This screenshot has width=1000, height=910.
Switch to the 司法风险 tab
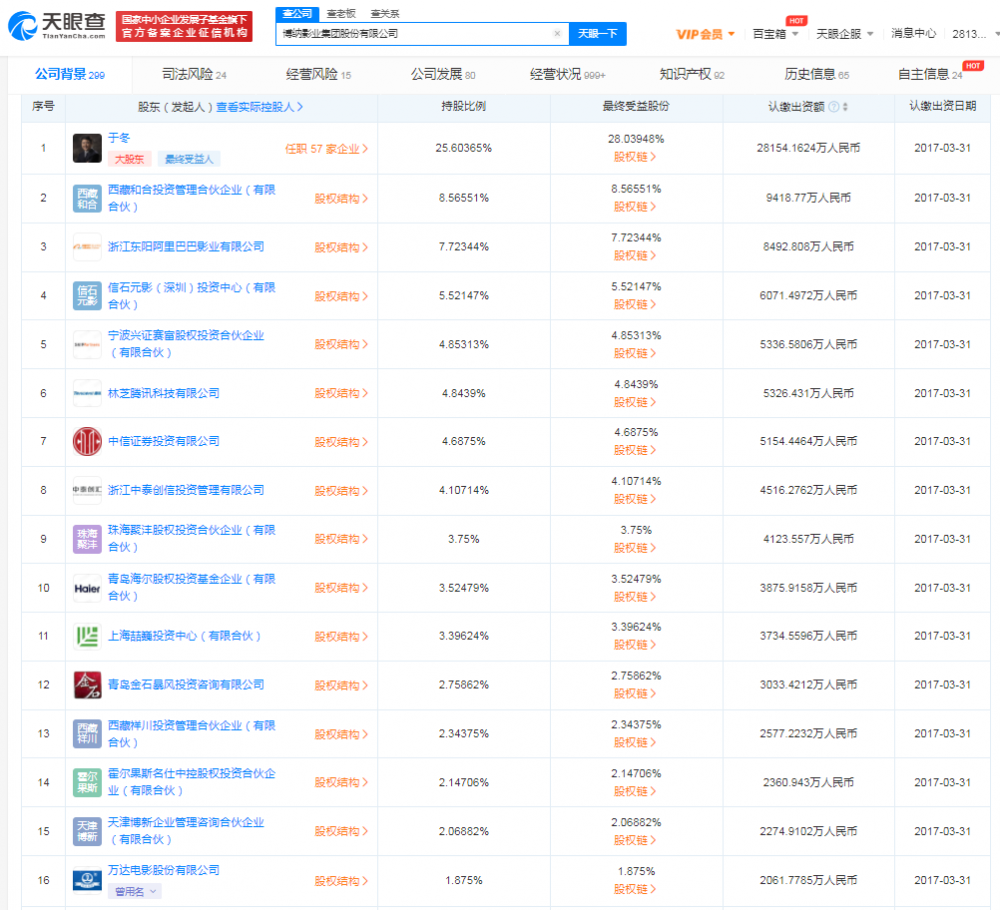[194, 75]
